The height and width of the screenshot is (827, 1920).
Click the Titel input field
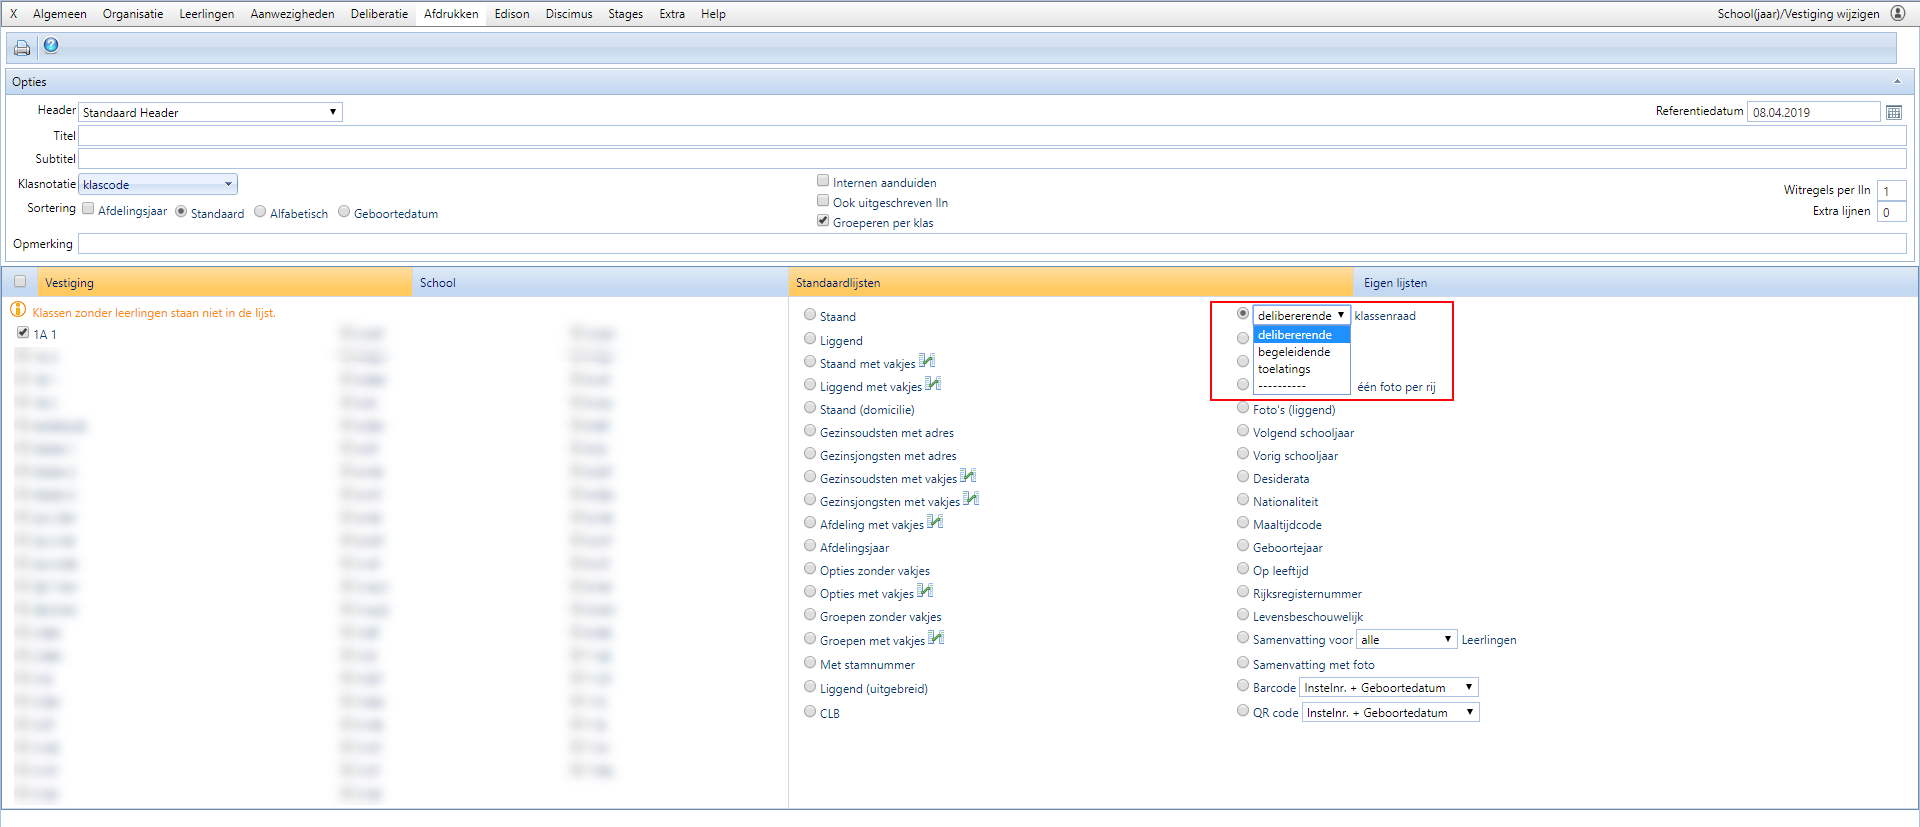tap(990, 136)
